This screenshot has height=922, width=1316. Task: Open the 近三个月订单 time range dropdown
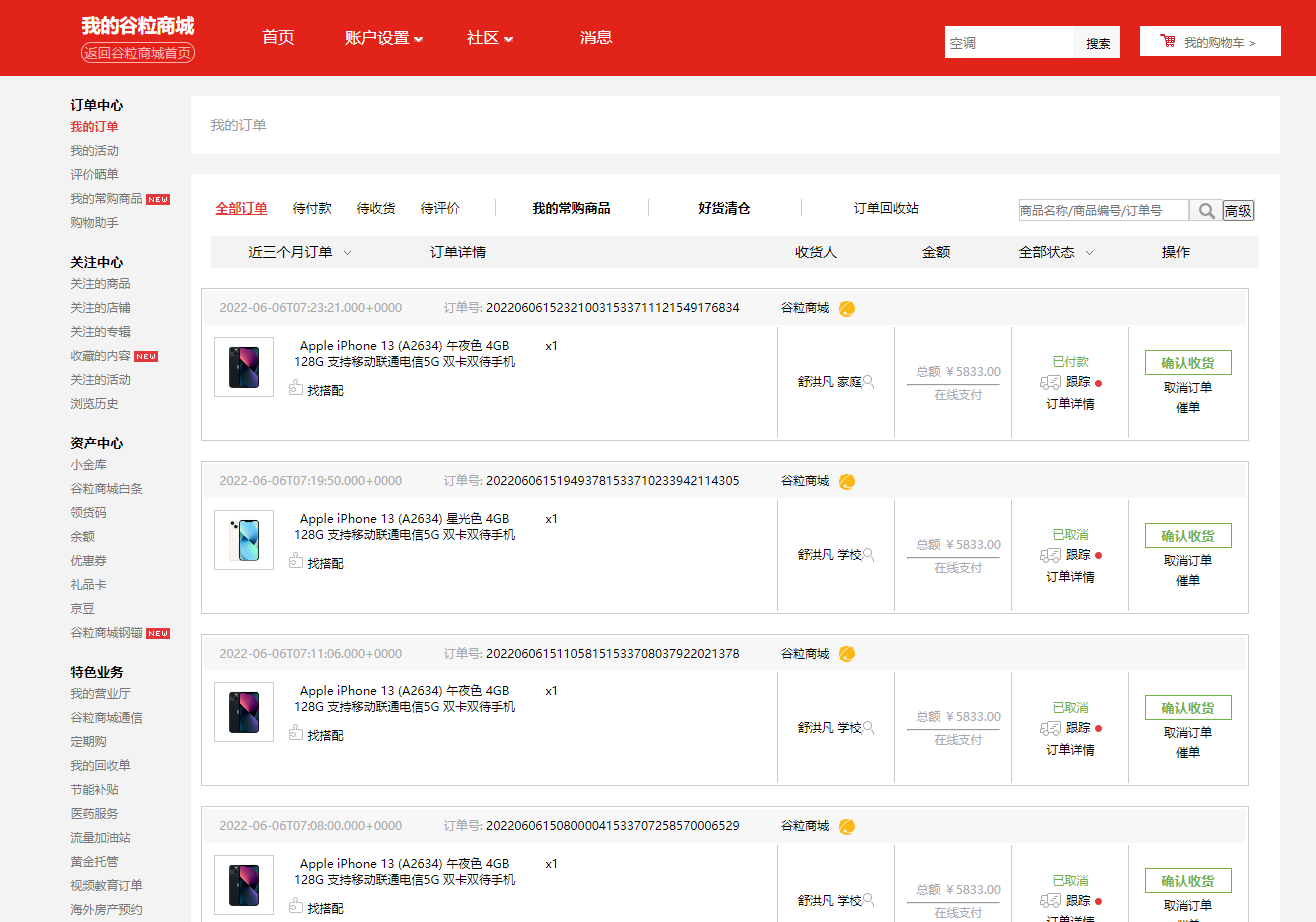click(300, 252)
